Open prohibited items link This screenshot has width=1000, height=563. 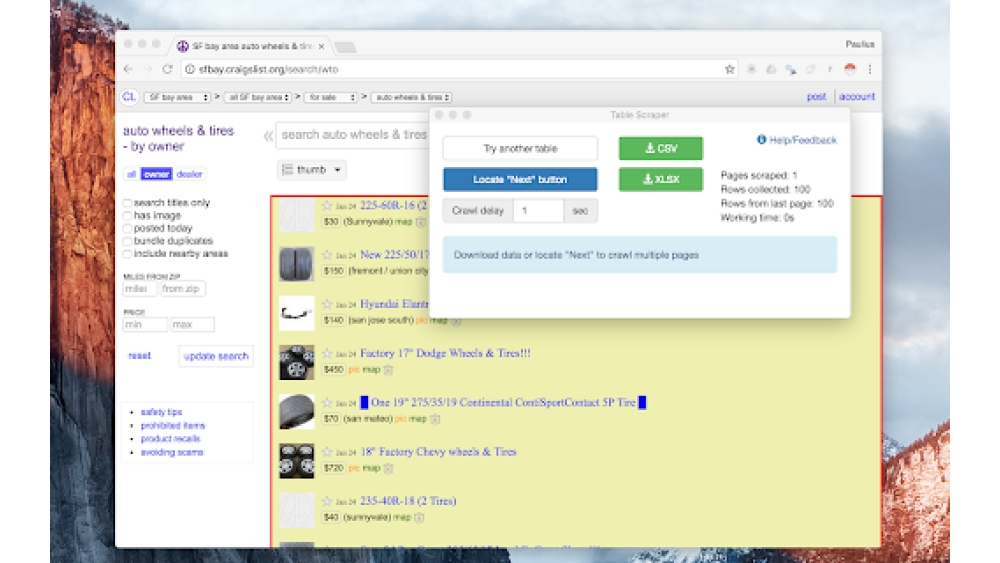pos(173,425)
